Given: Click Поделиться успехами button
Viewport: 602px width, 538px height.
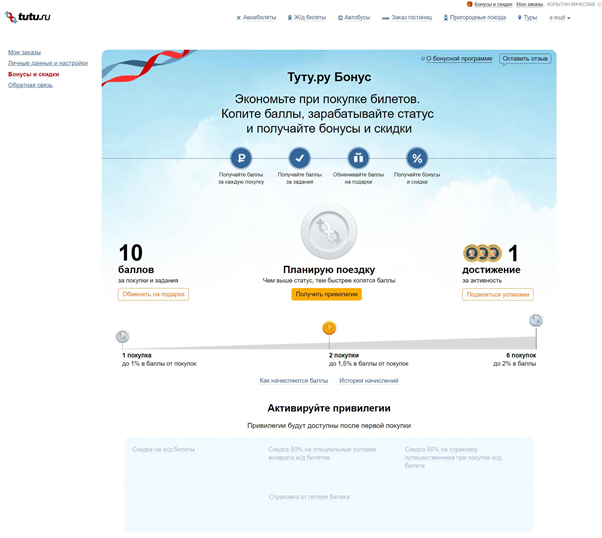Looking at the screenshot, I should pos(498,295).
